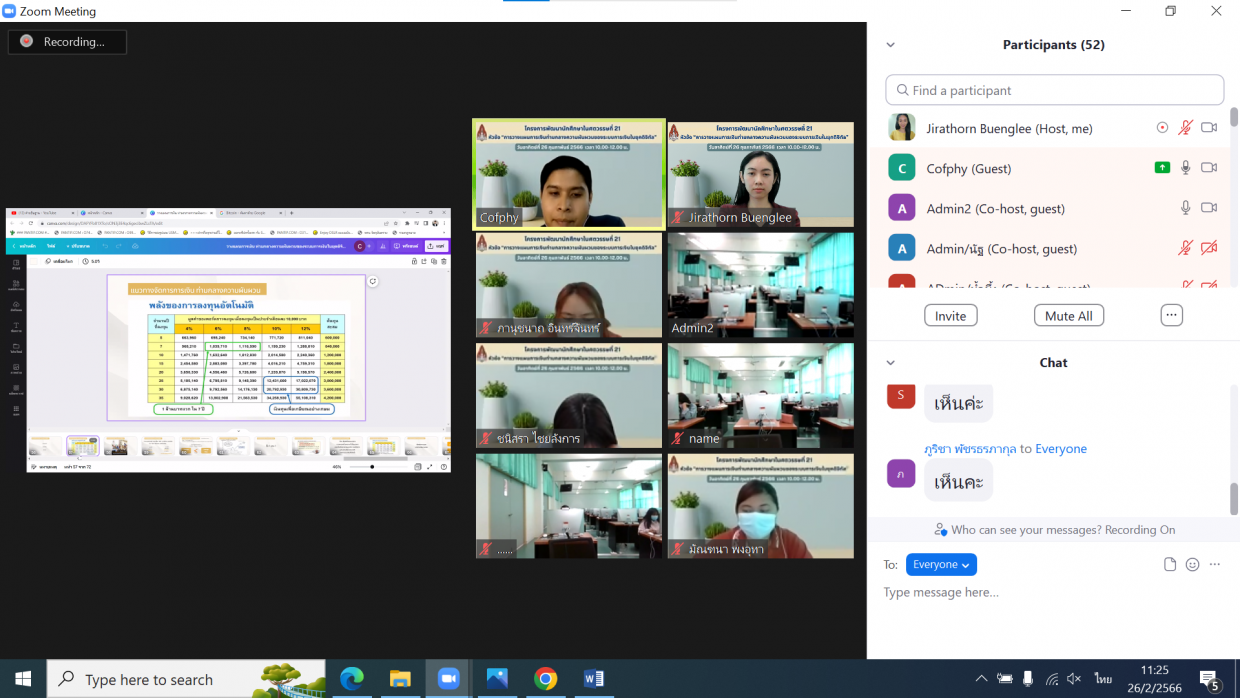Image resolution: width=1240 pixels, height=698 pixels.
Task: Click the 'Find a participant' search field
Action: tap(1054, 90)
